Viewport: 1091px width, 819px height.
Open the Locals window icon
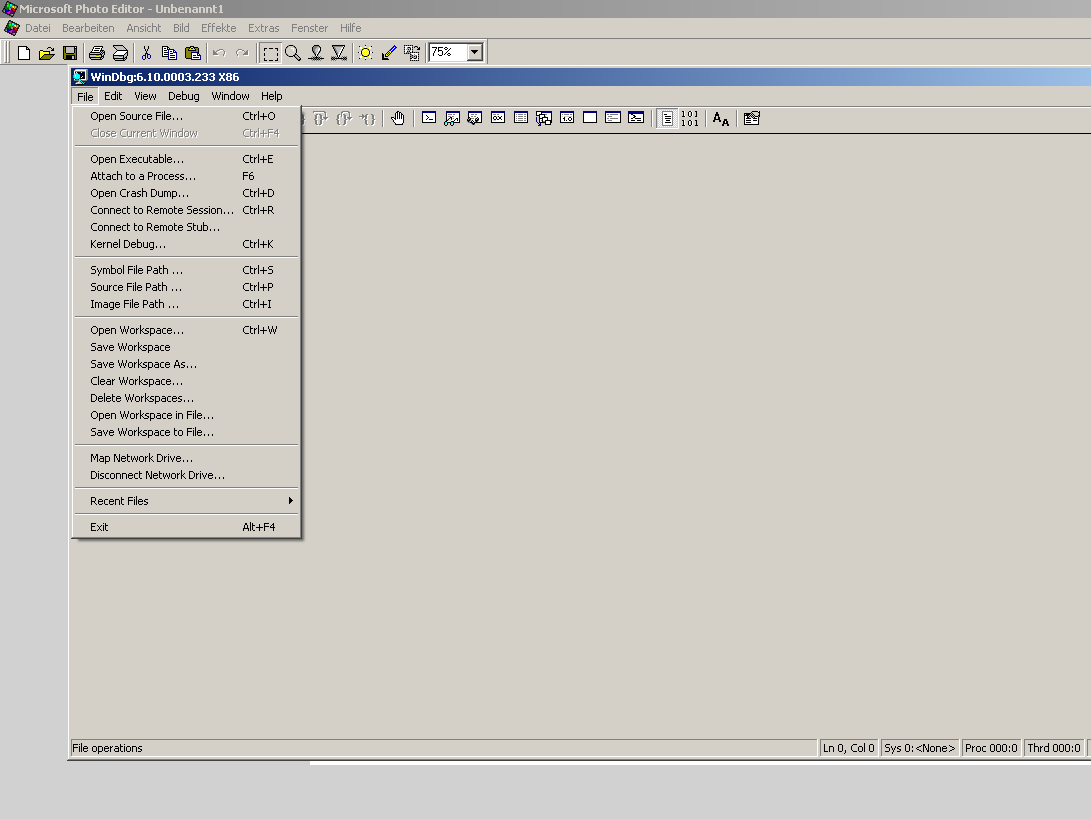[475, 118]
